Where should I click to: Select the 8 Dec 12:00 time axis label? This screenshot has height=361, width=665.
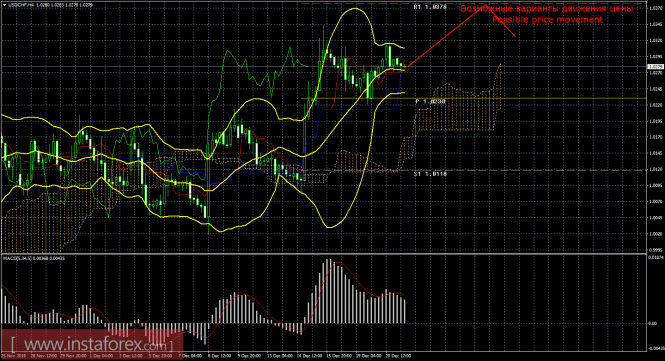pos(219,355)
